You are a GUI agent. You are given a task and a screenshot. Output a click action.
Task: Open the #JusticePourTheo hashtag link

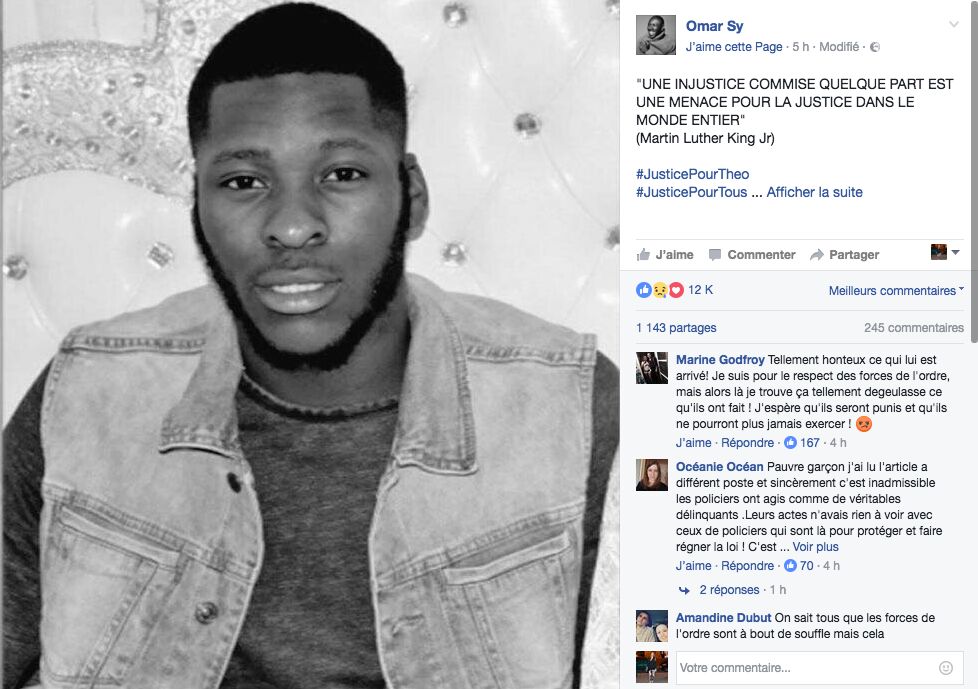[692, 174]
